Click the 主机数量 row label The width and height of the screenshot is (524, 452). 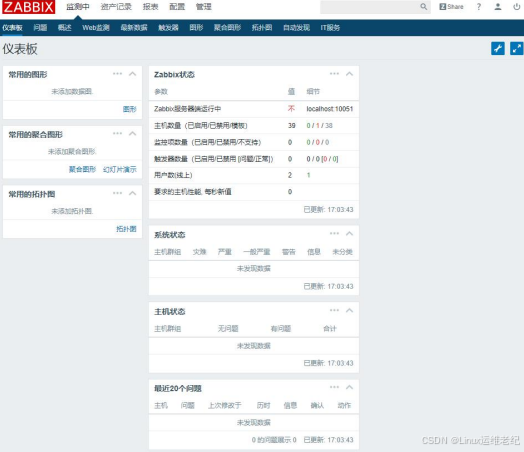(201, 126)
